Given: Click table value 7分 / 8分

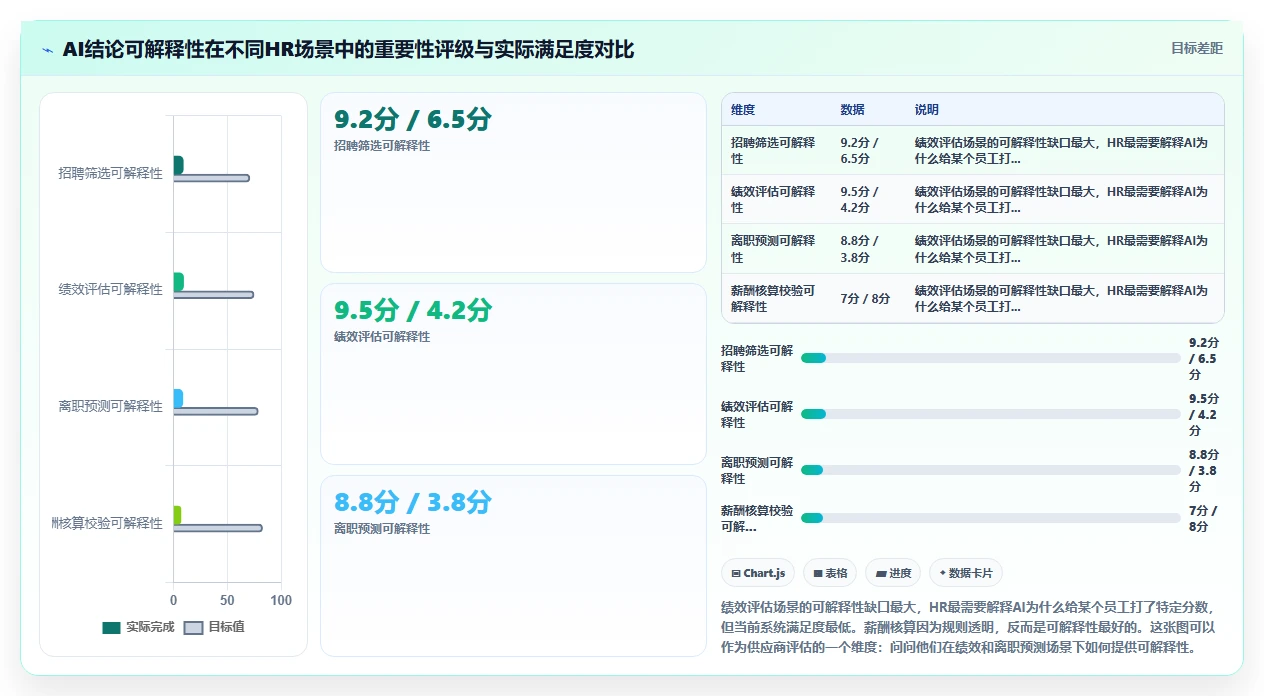Looking at the screenshot, I should pyautogui.click(x=866, y=298).
